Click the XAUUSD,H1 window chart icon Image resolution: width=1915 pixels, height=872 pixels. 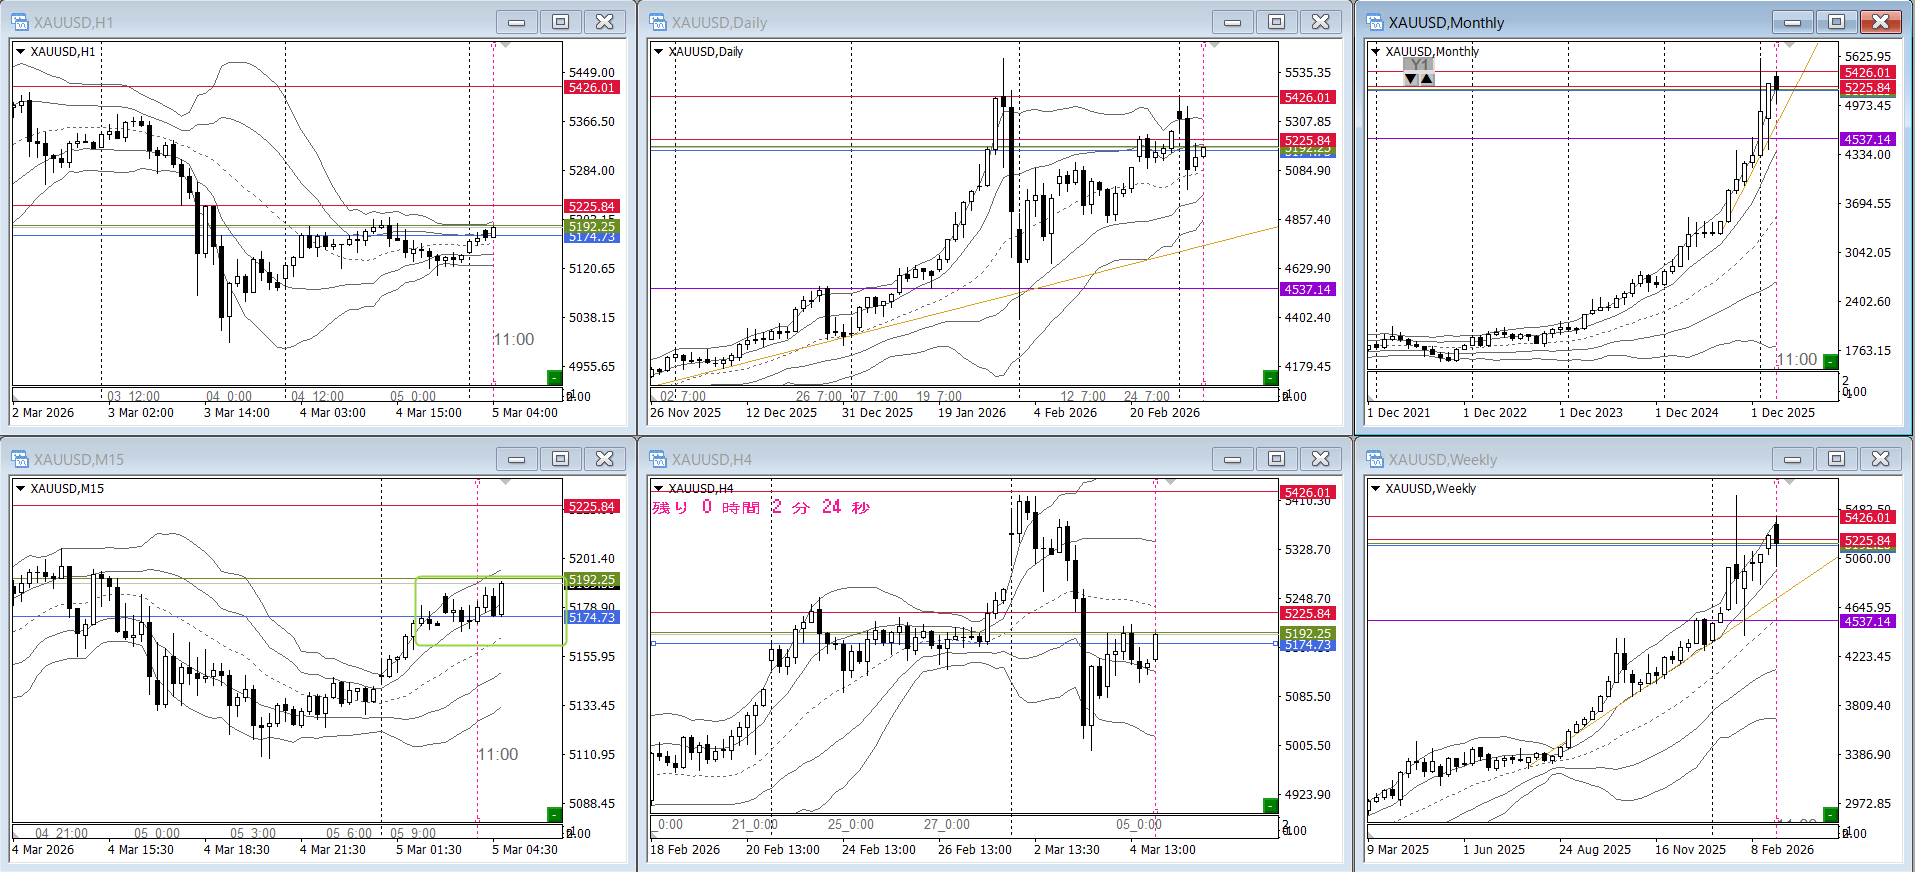point(20,22)
